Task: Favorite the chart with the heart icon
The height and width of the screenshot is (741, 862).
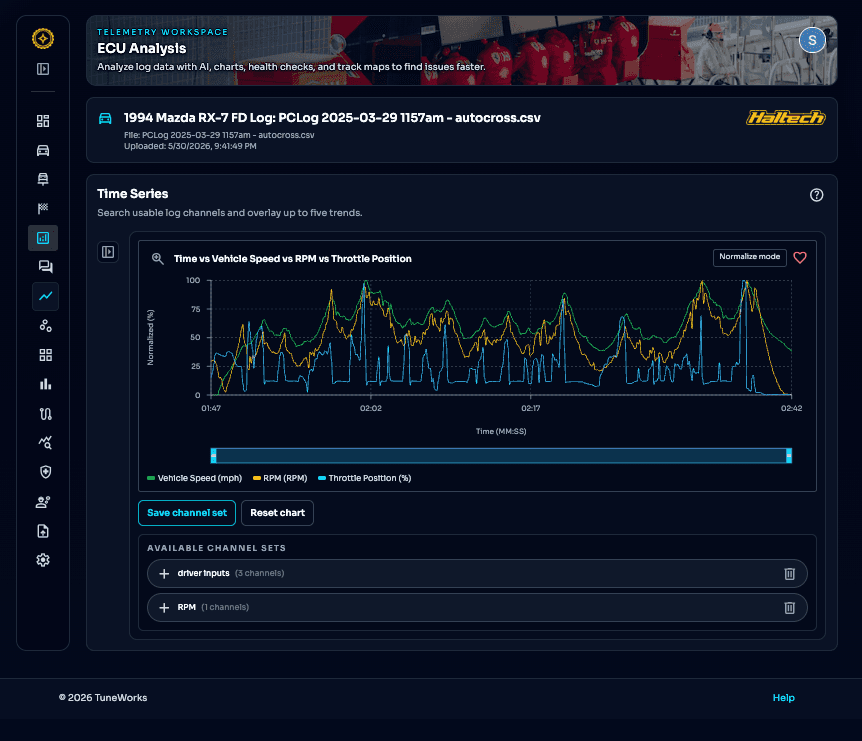Action: (800, 257)
